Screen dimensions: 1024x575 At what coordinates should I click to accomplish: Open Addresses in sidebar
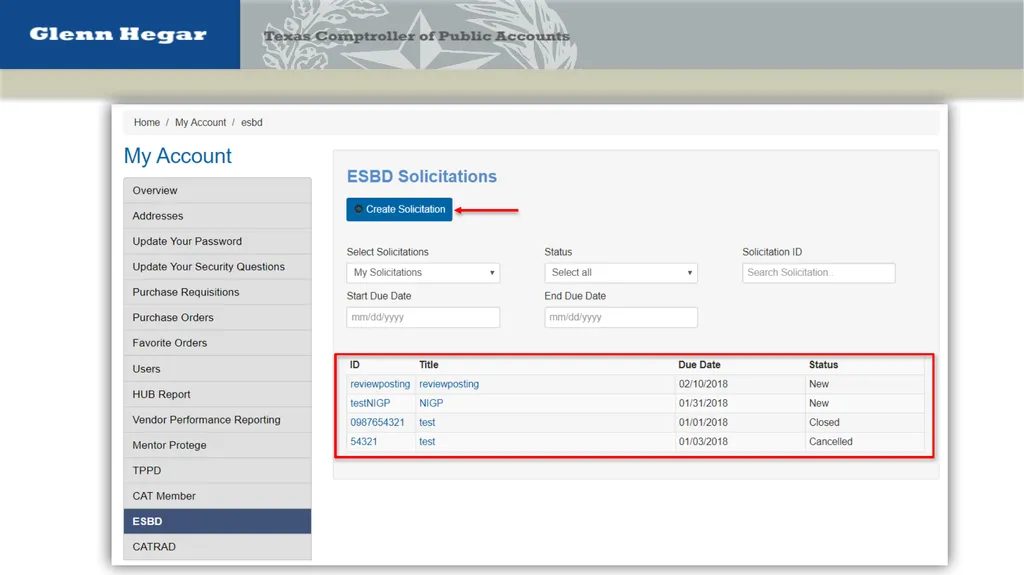coord(217,216)
